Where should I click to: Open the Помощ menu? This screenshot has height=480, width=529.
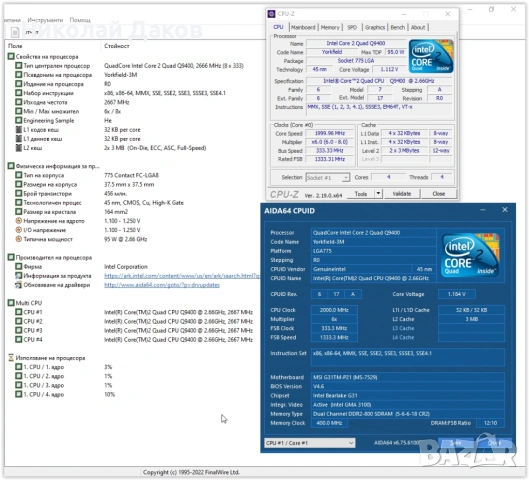80,20
